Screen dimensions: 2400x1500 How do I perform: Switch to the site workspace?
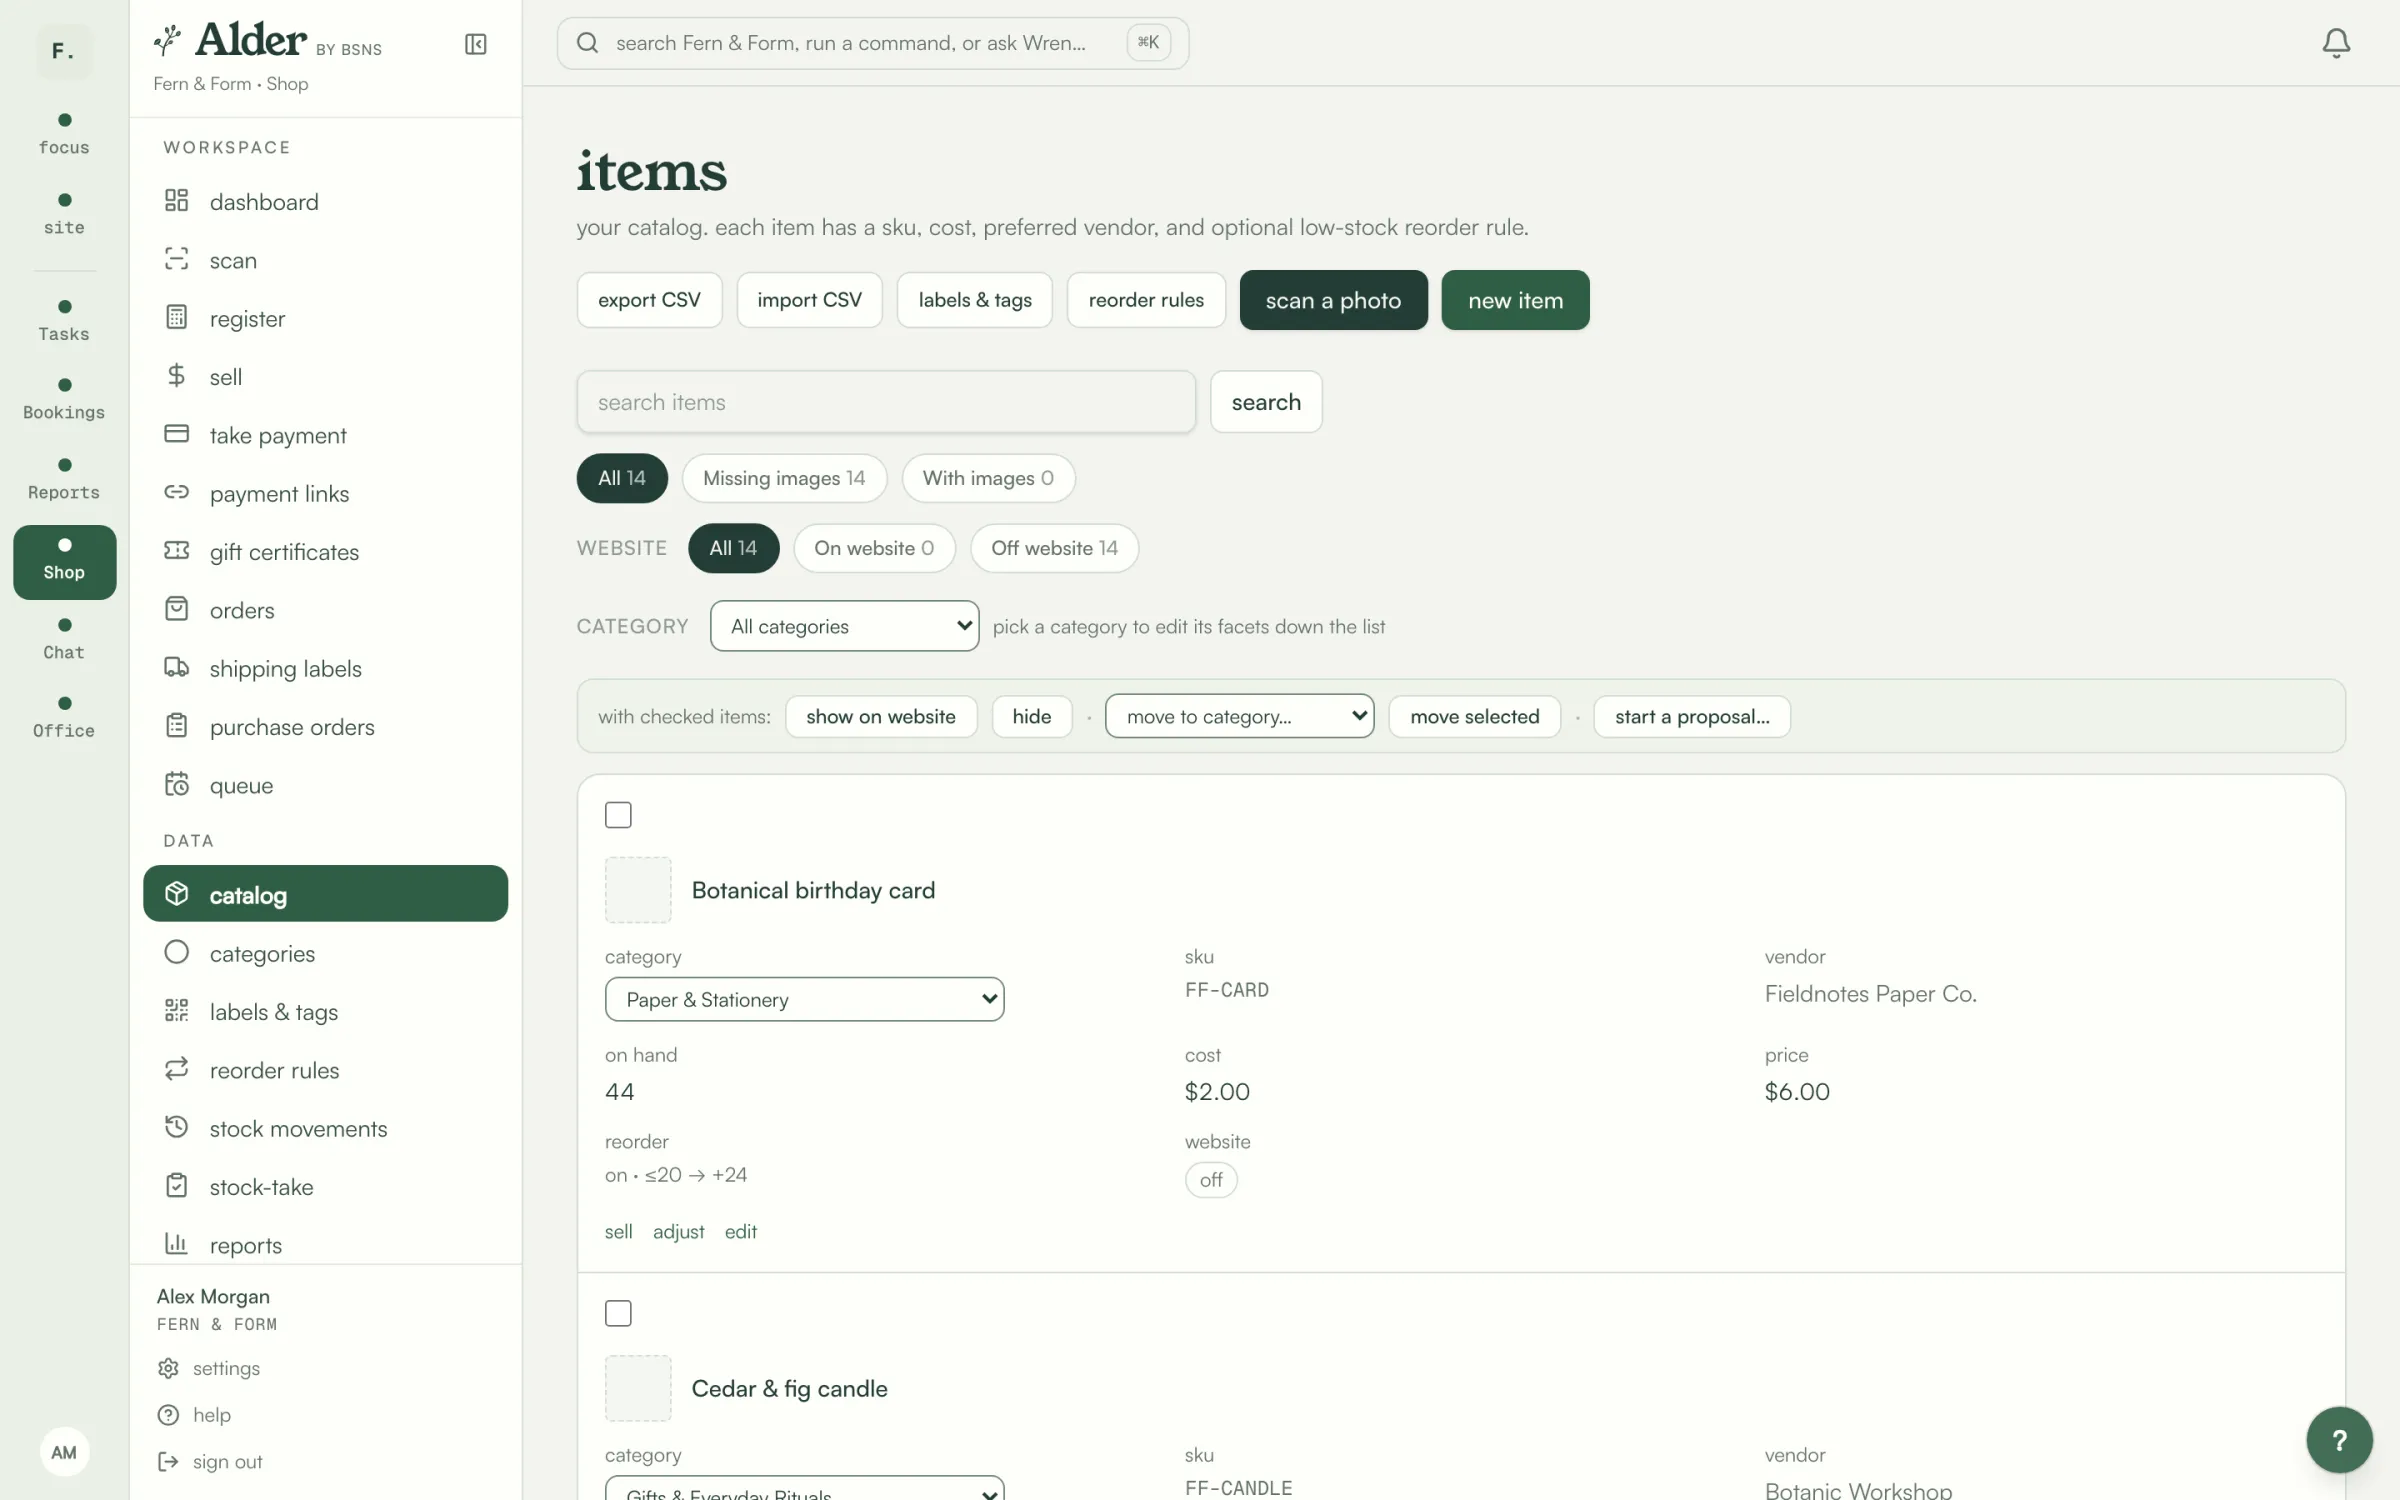(x=64, y=215)
